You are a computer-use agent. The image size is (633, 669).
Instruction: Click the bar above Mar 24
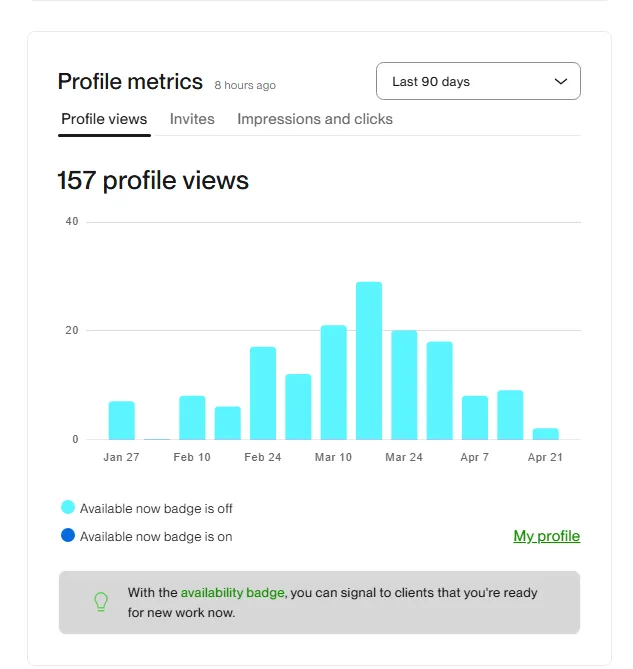pyautogui.click(x=404, y=385)
